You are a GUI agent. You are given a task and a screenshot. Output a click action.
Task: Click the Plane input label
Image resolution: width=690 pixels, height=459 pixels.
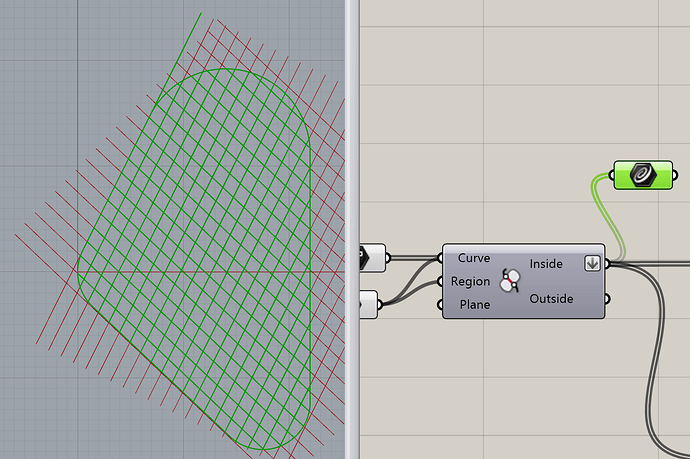point(475,305)
